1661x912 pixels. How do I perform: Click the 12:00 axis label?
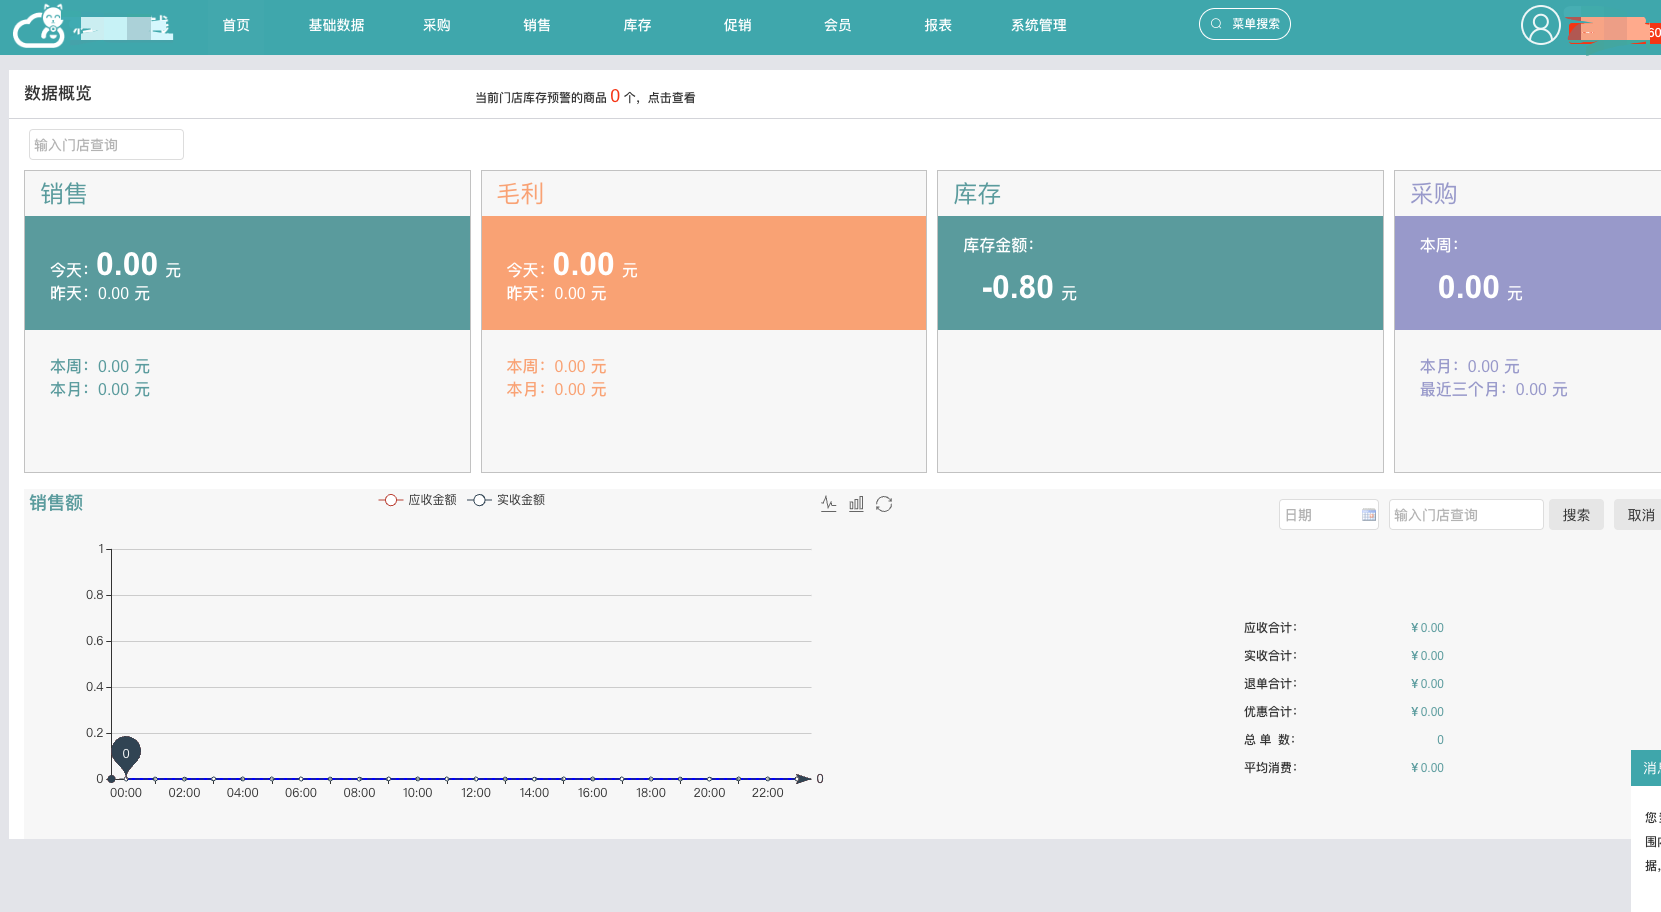[x=476, y=793]
